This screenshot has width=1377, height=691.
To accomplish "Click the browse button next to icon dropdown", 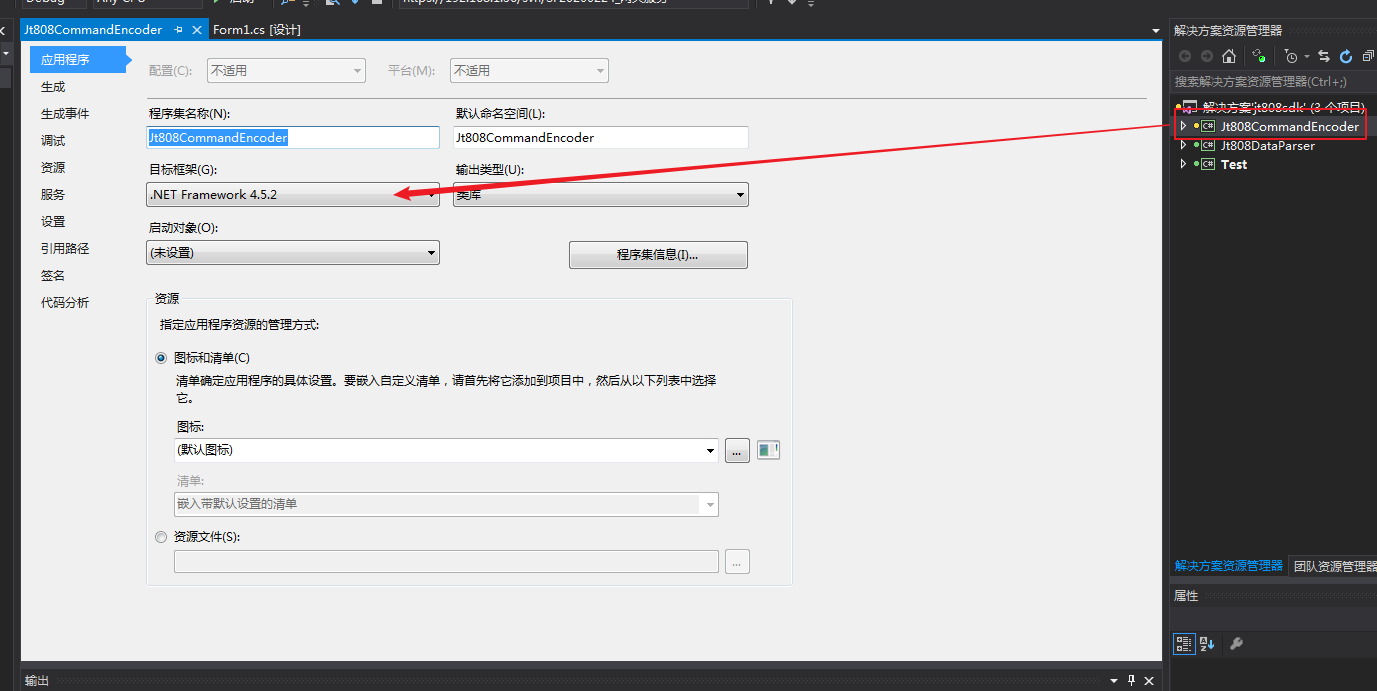I will (x=737, y=451).
